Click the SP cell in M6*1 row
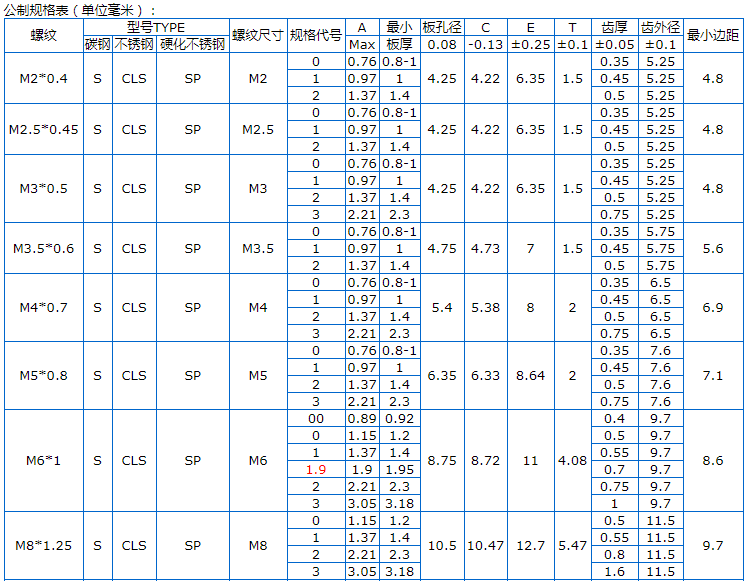746x581 pixels. (x=193, y=461)
